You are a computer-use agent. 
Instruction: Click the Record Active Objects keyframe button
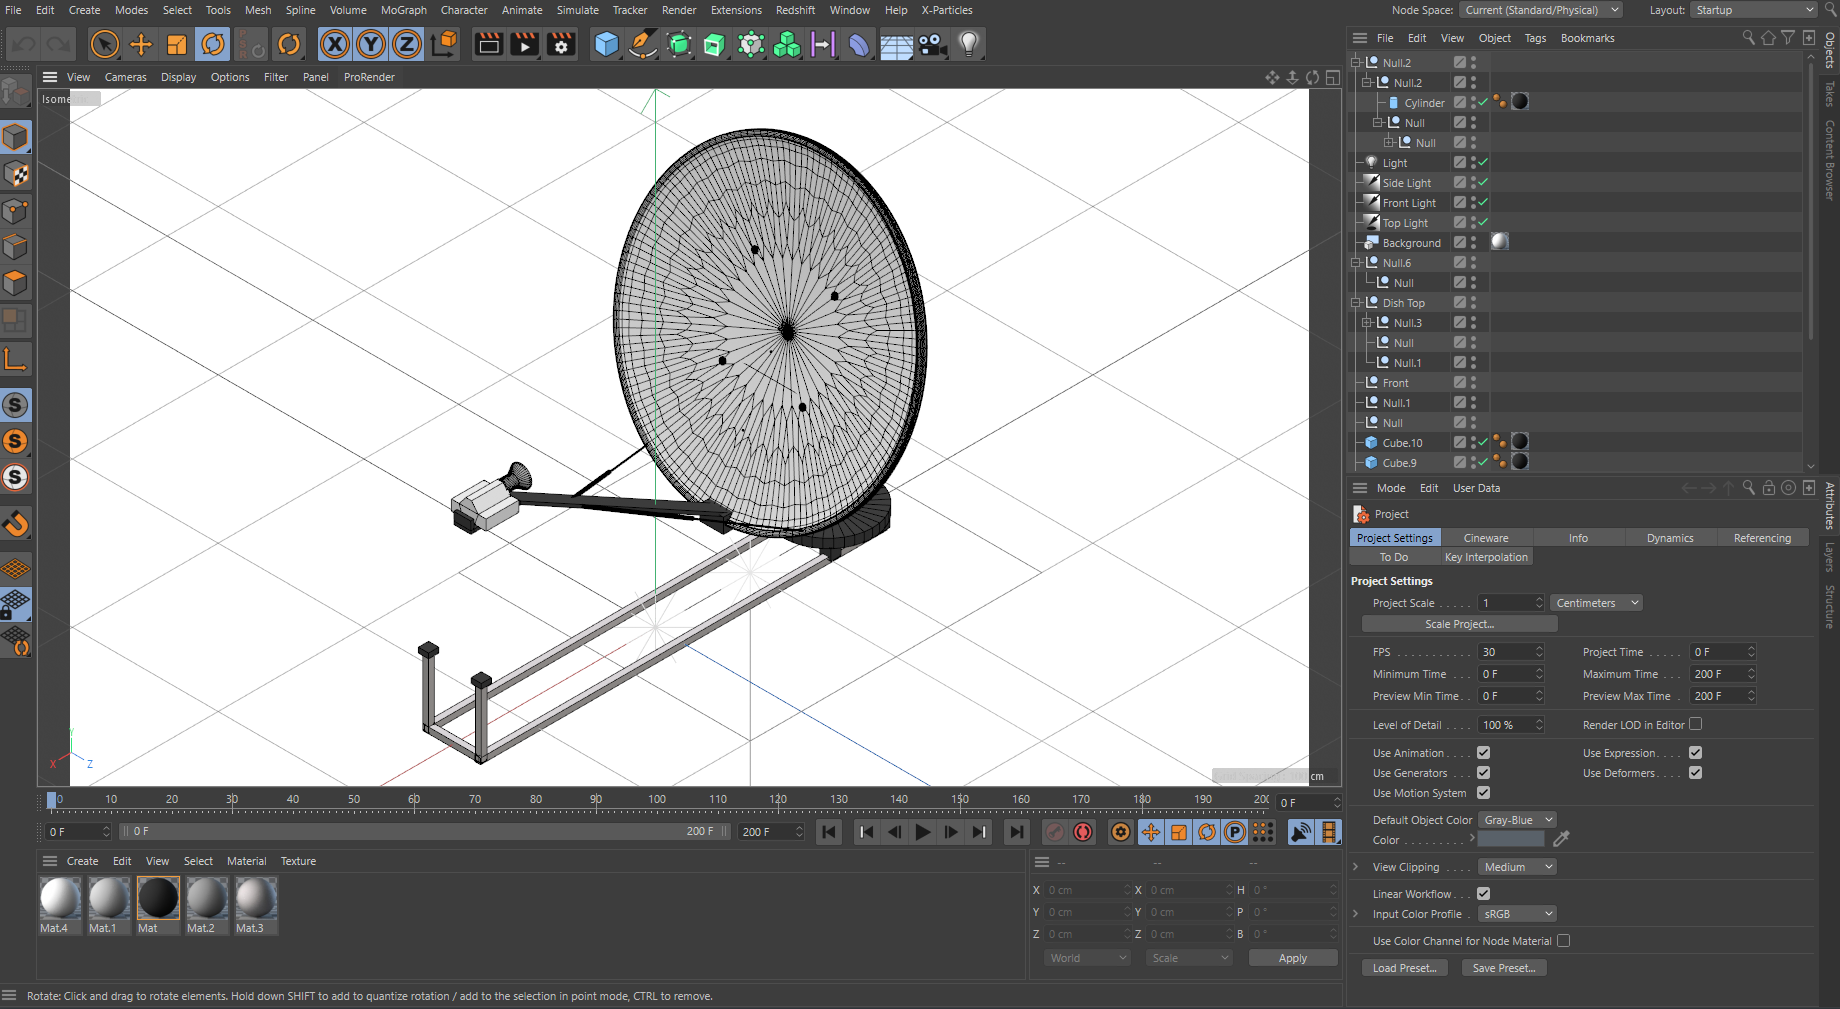[x=1054, y=832]
